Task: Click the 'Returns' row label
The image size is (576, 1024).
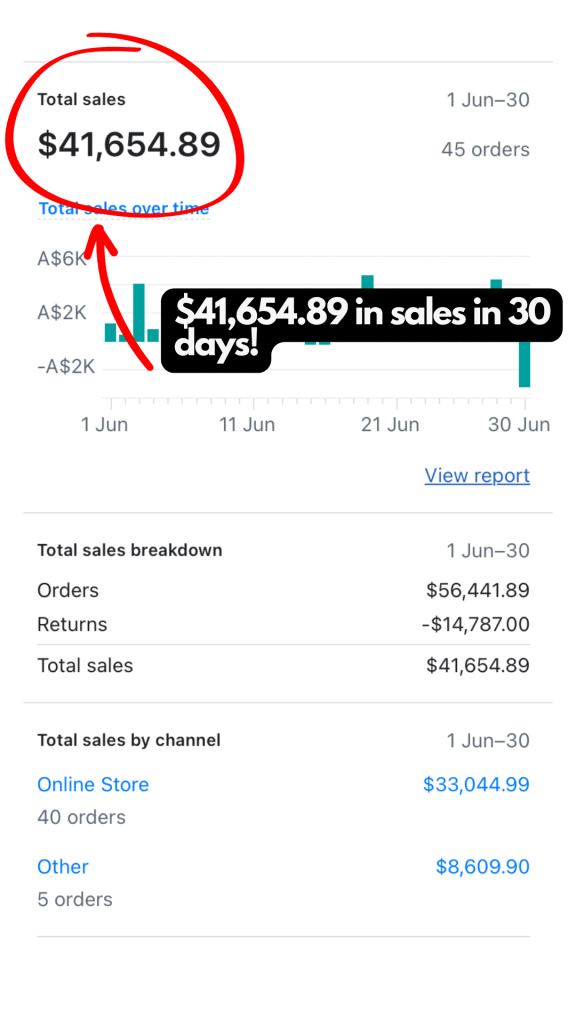Action: pos(72,624)
